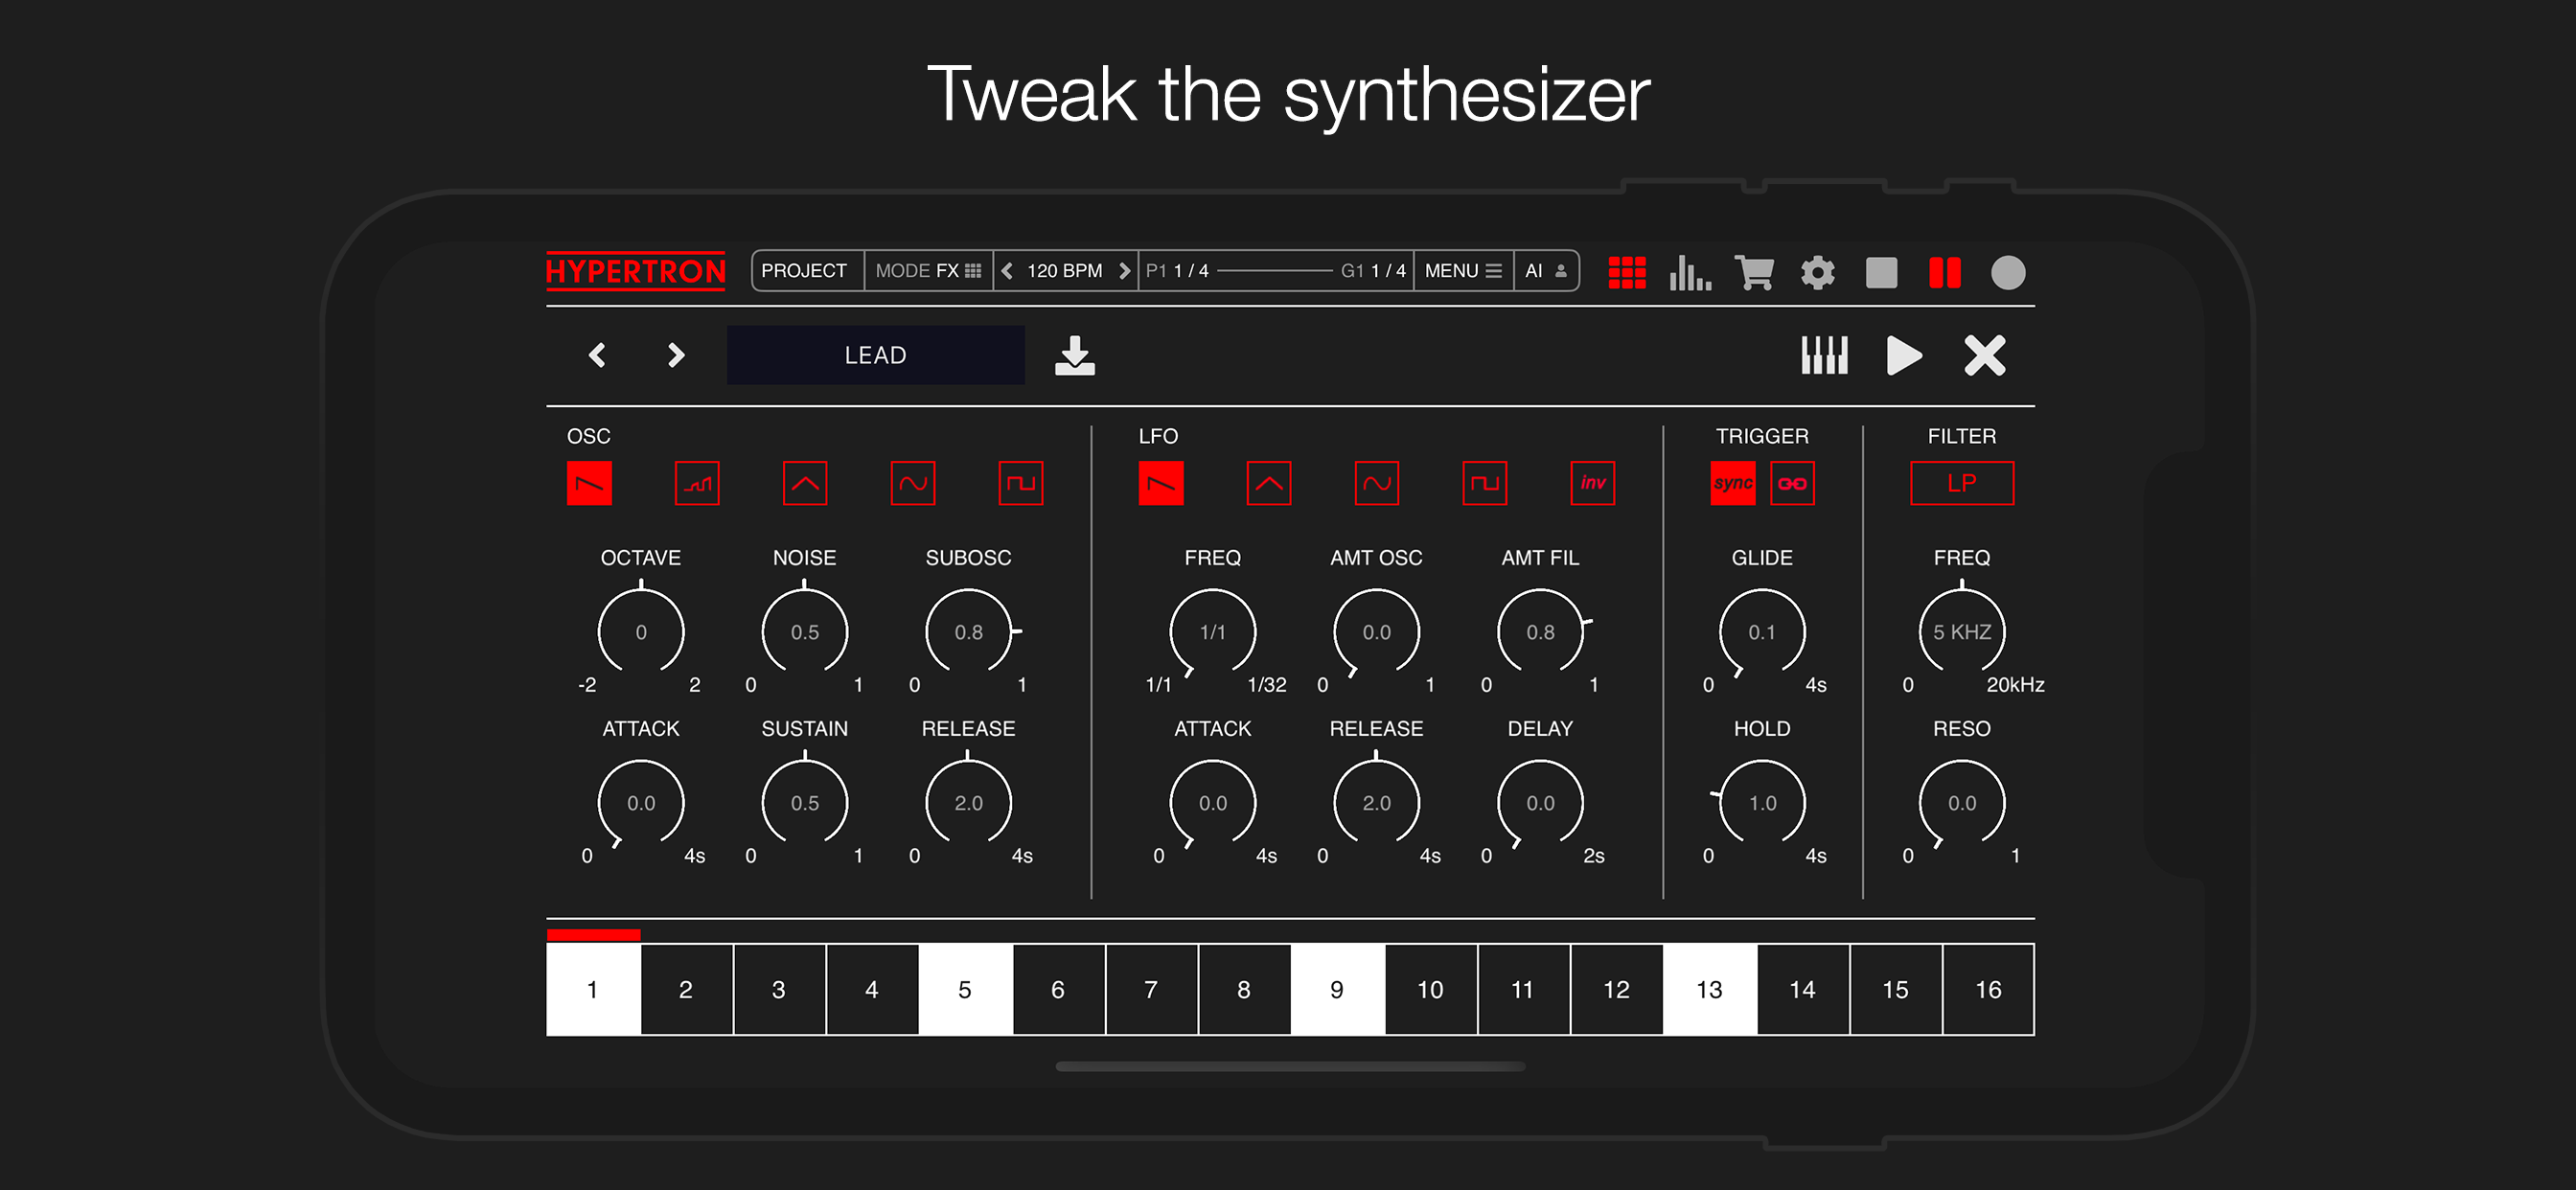Toggle sequencer step 1
Viewport: 2576px width, 1190px height.
(593, 989)
